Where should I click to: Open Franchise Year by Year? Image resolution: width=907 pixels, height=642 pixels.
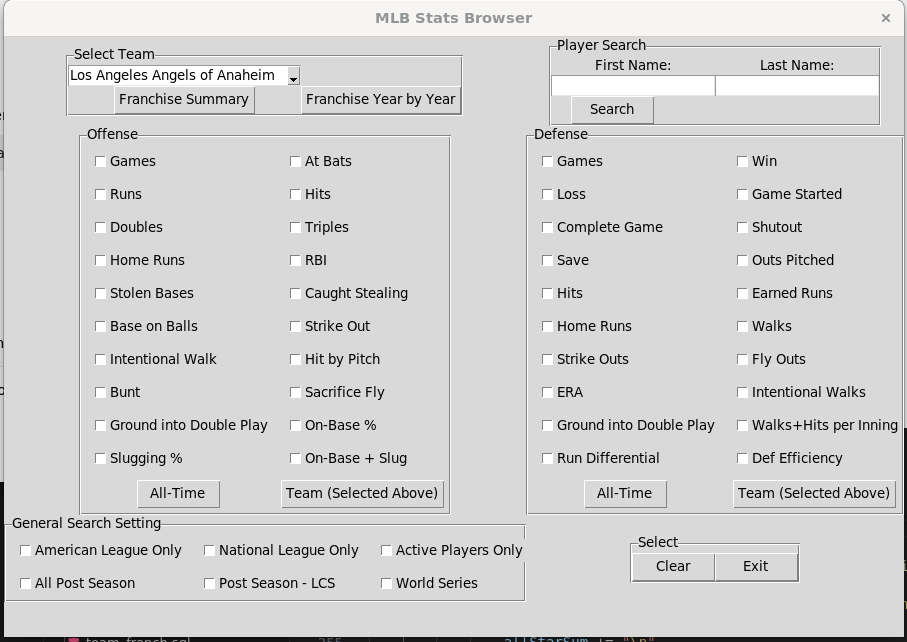[x=381, y=99]
